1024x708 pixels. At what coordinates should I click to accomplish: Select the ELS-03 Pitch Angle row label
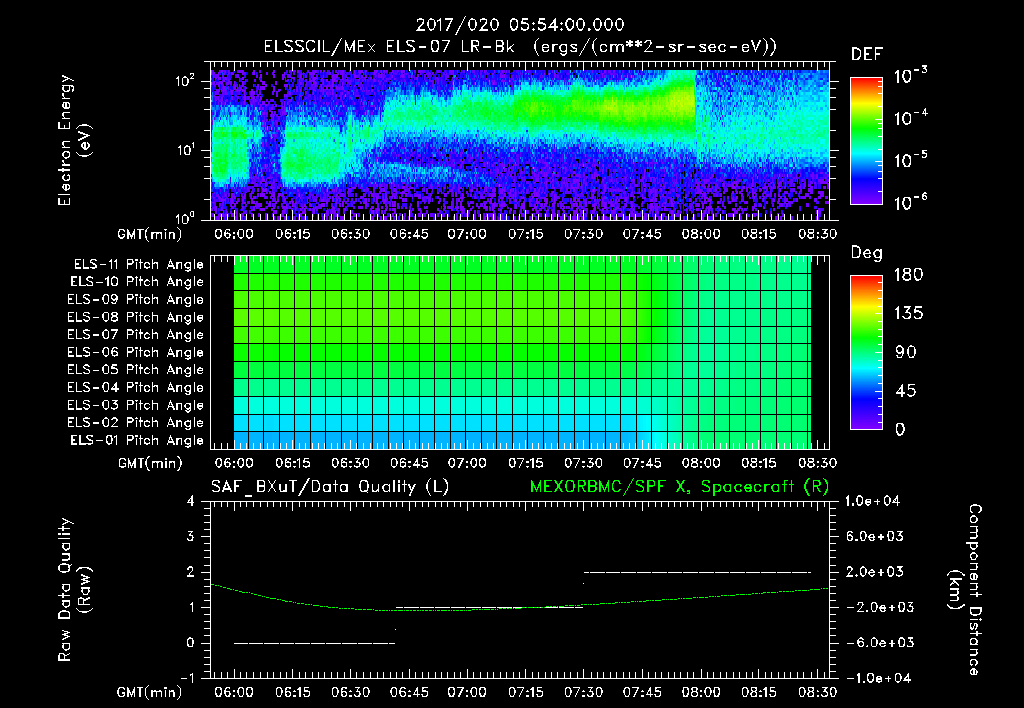135,406
